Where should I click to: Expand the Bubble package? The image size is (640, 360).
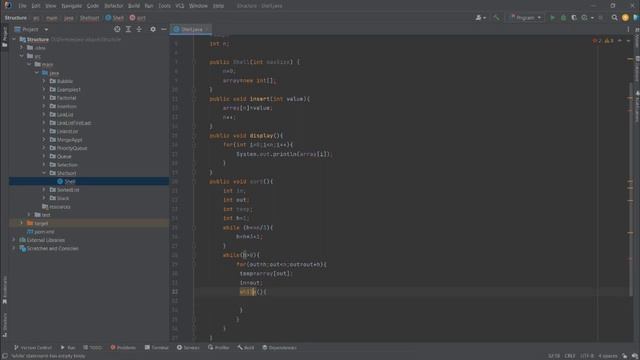44,81
